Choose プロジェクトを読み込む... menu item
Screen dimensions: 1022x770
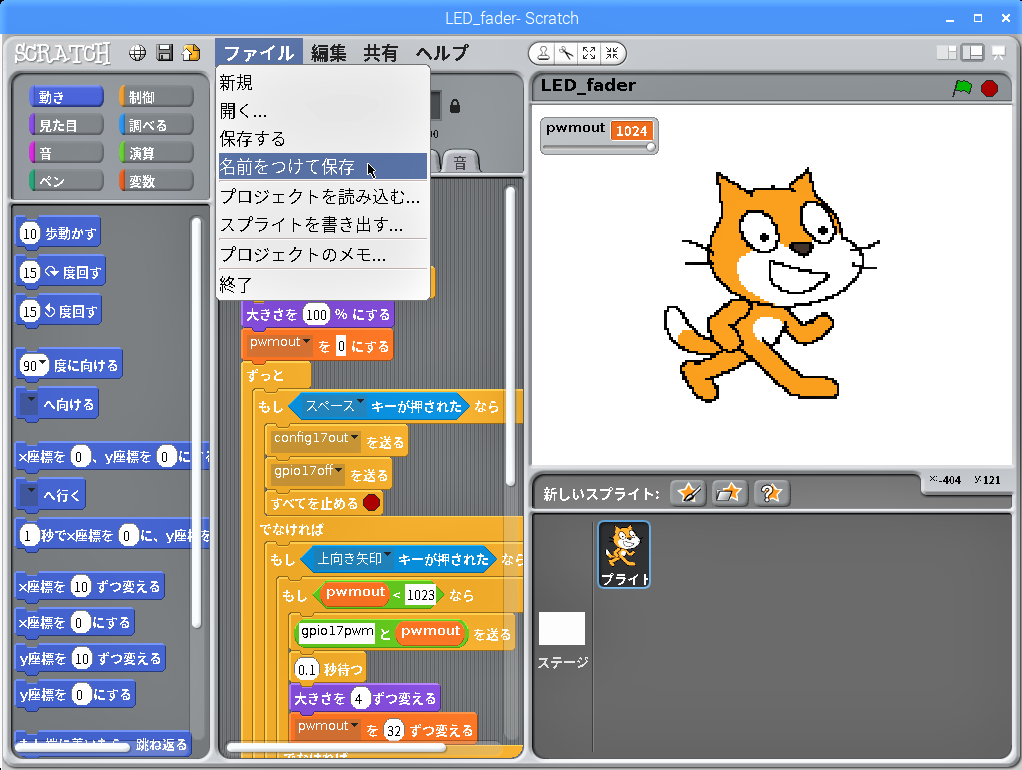(323, 196)
